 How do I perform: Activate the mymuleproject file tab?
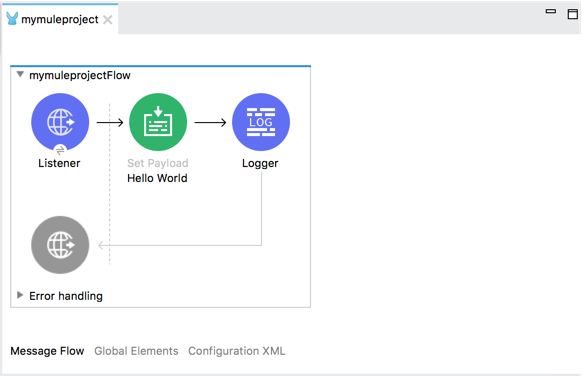(60, 19)
